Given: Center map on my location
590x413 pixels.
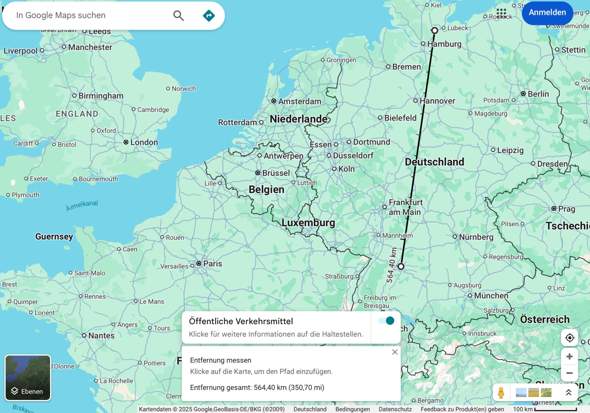Looking at the screenshot, I should tap(569, 338).
